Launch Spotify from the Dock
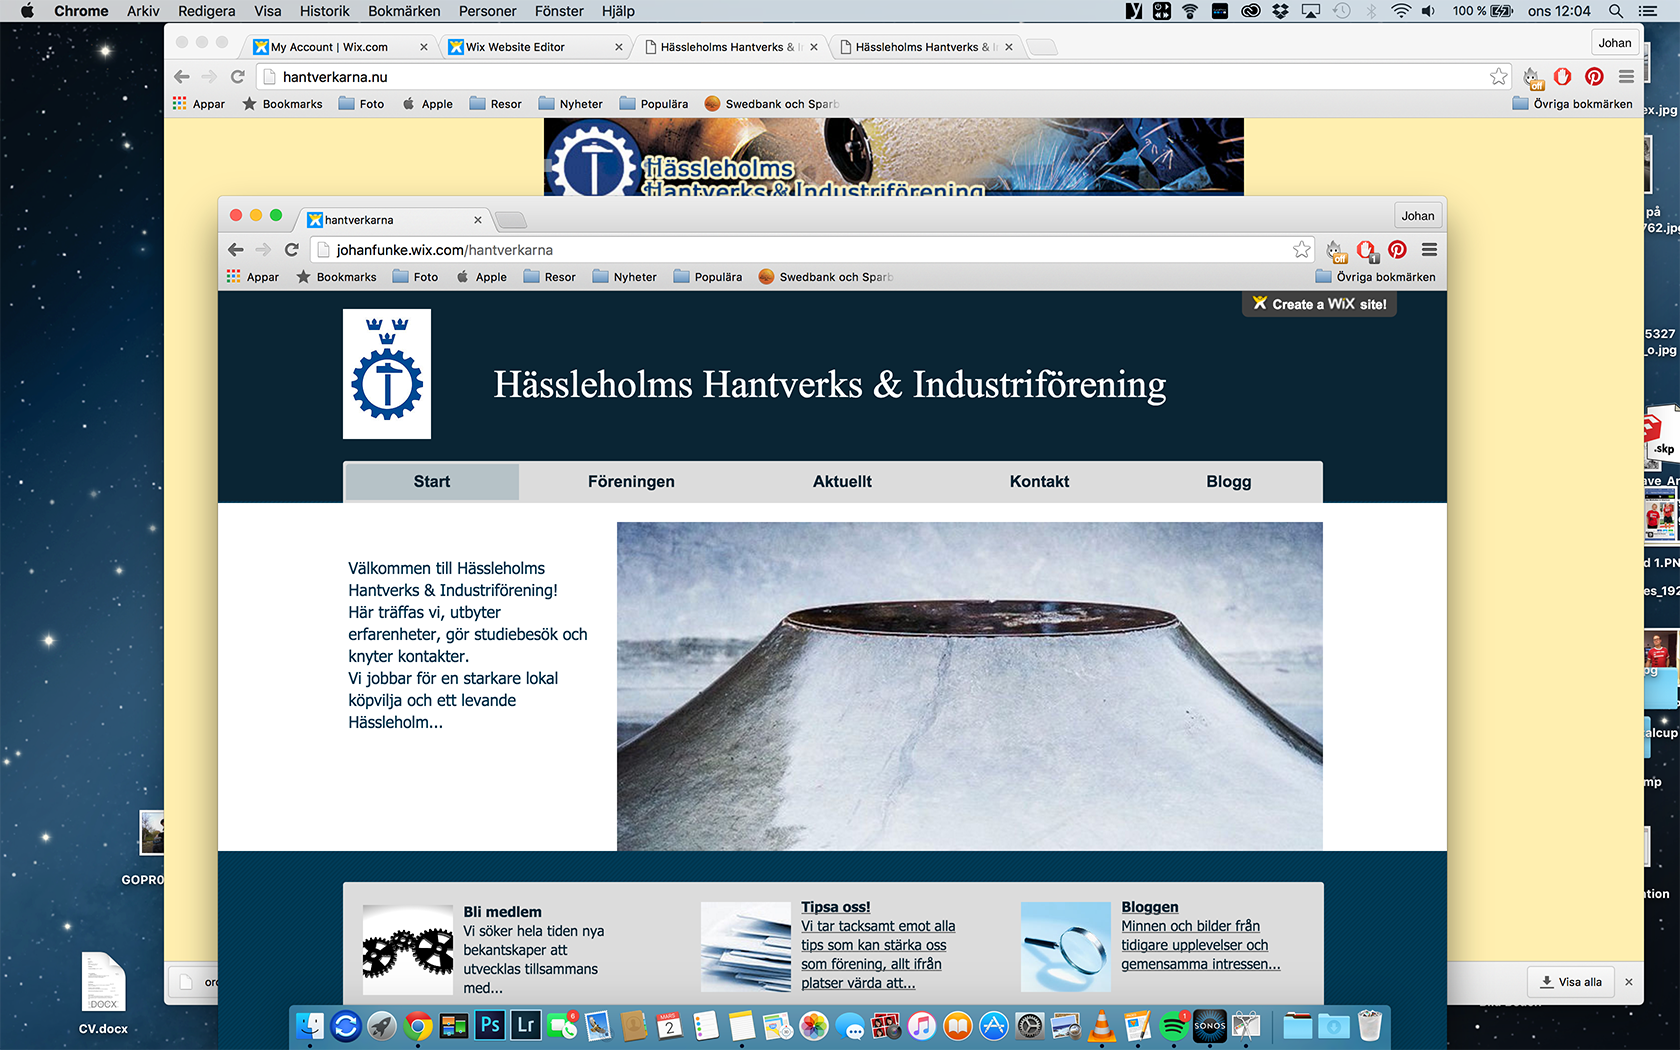Image resolution: width=1680 pixels, height=1050 pixels. pyautogui.click(x=1173, y=1025)
